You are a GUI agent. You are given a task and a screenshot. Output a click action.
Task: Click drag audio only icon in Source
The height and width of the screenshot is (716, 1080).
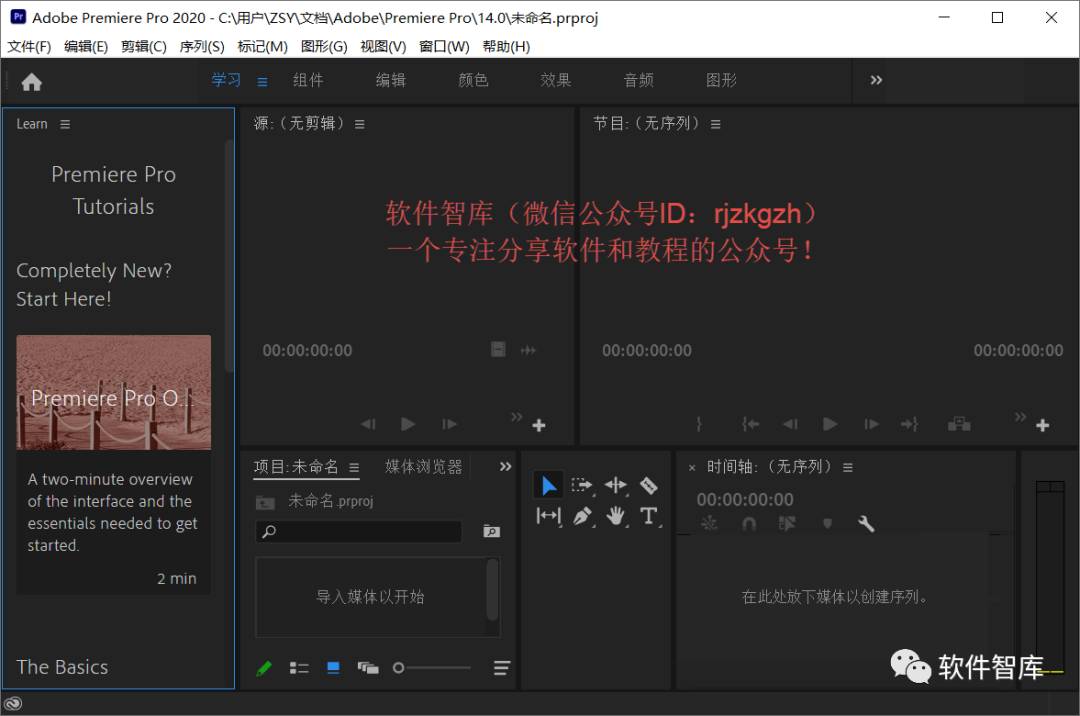coord(528,350)
